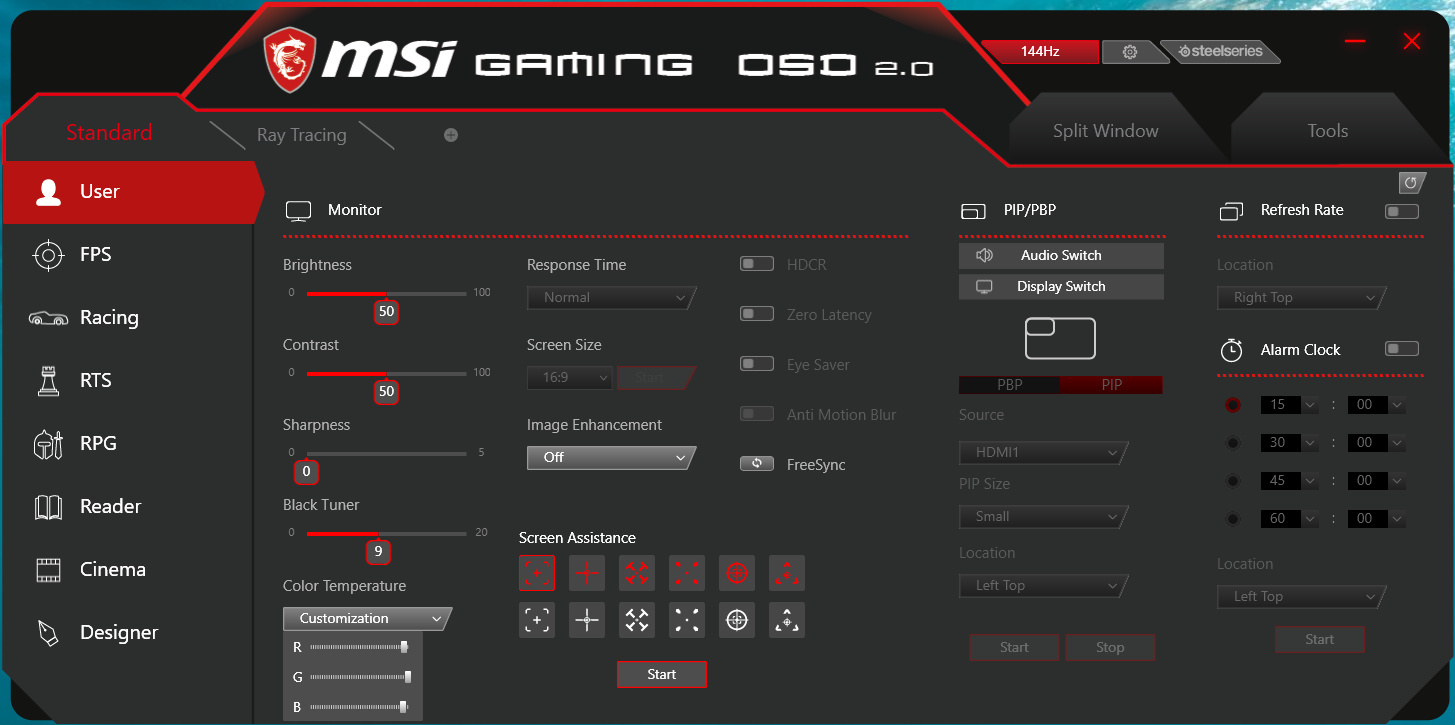This screenshot has width=1455, height=725.
Task: Open the Image Enhancement dropdown
Action: 611,458
